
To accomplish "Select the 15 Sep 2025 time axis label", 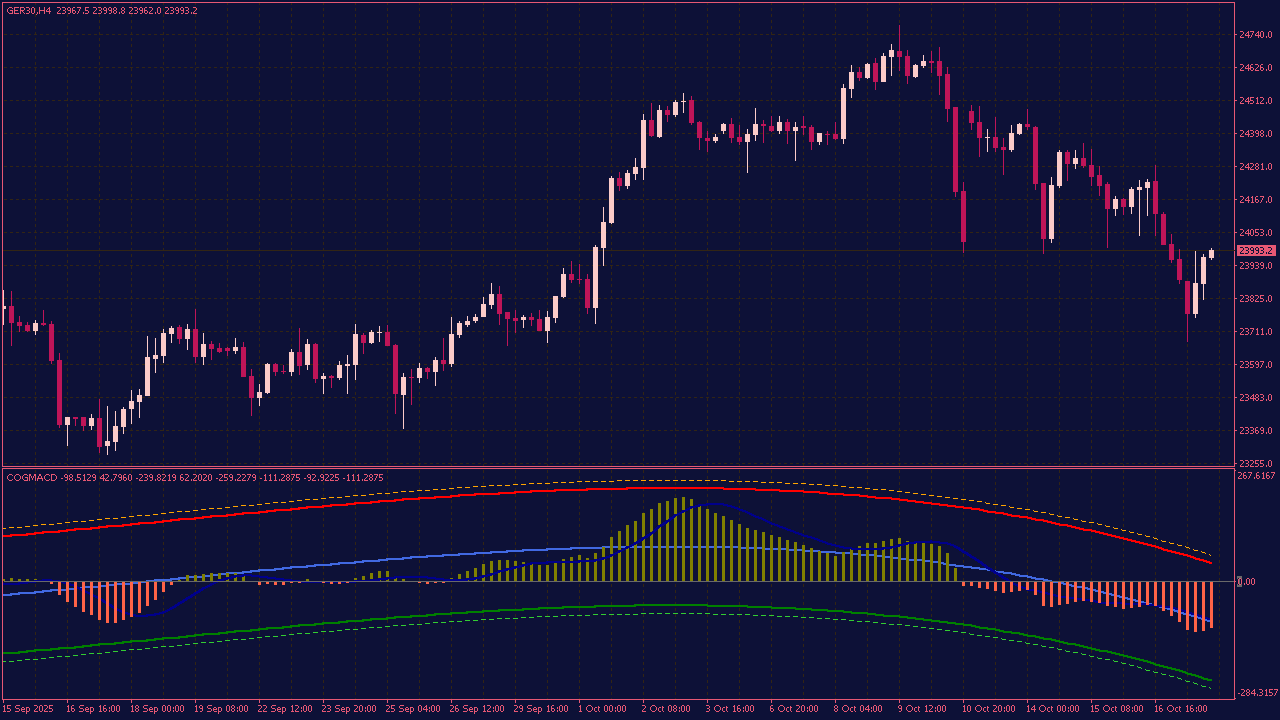I will [26, 708].
